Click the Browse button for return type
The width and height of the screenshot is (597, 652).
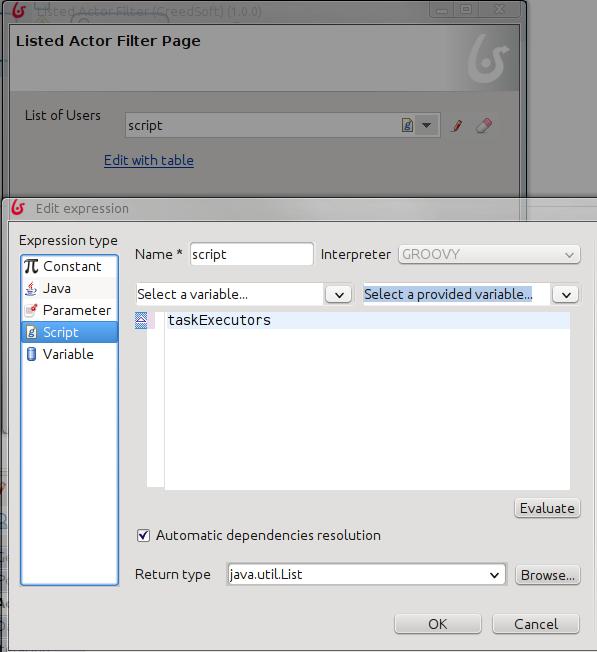[x=548, y=575]
